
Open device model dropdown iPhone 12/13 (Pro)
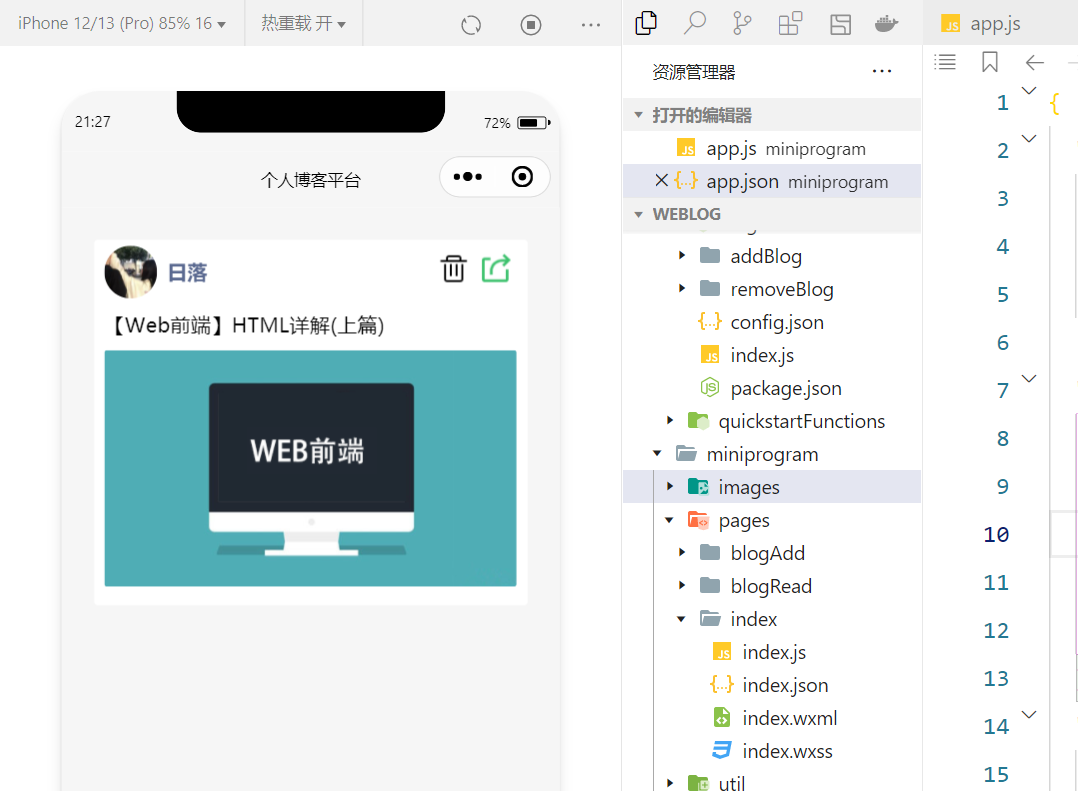(x=122, y=23)
